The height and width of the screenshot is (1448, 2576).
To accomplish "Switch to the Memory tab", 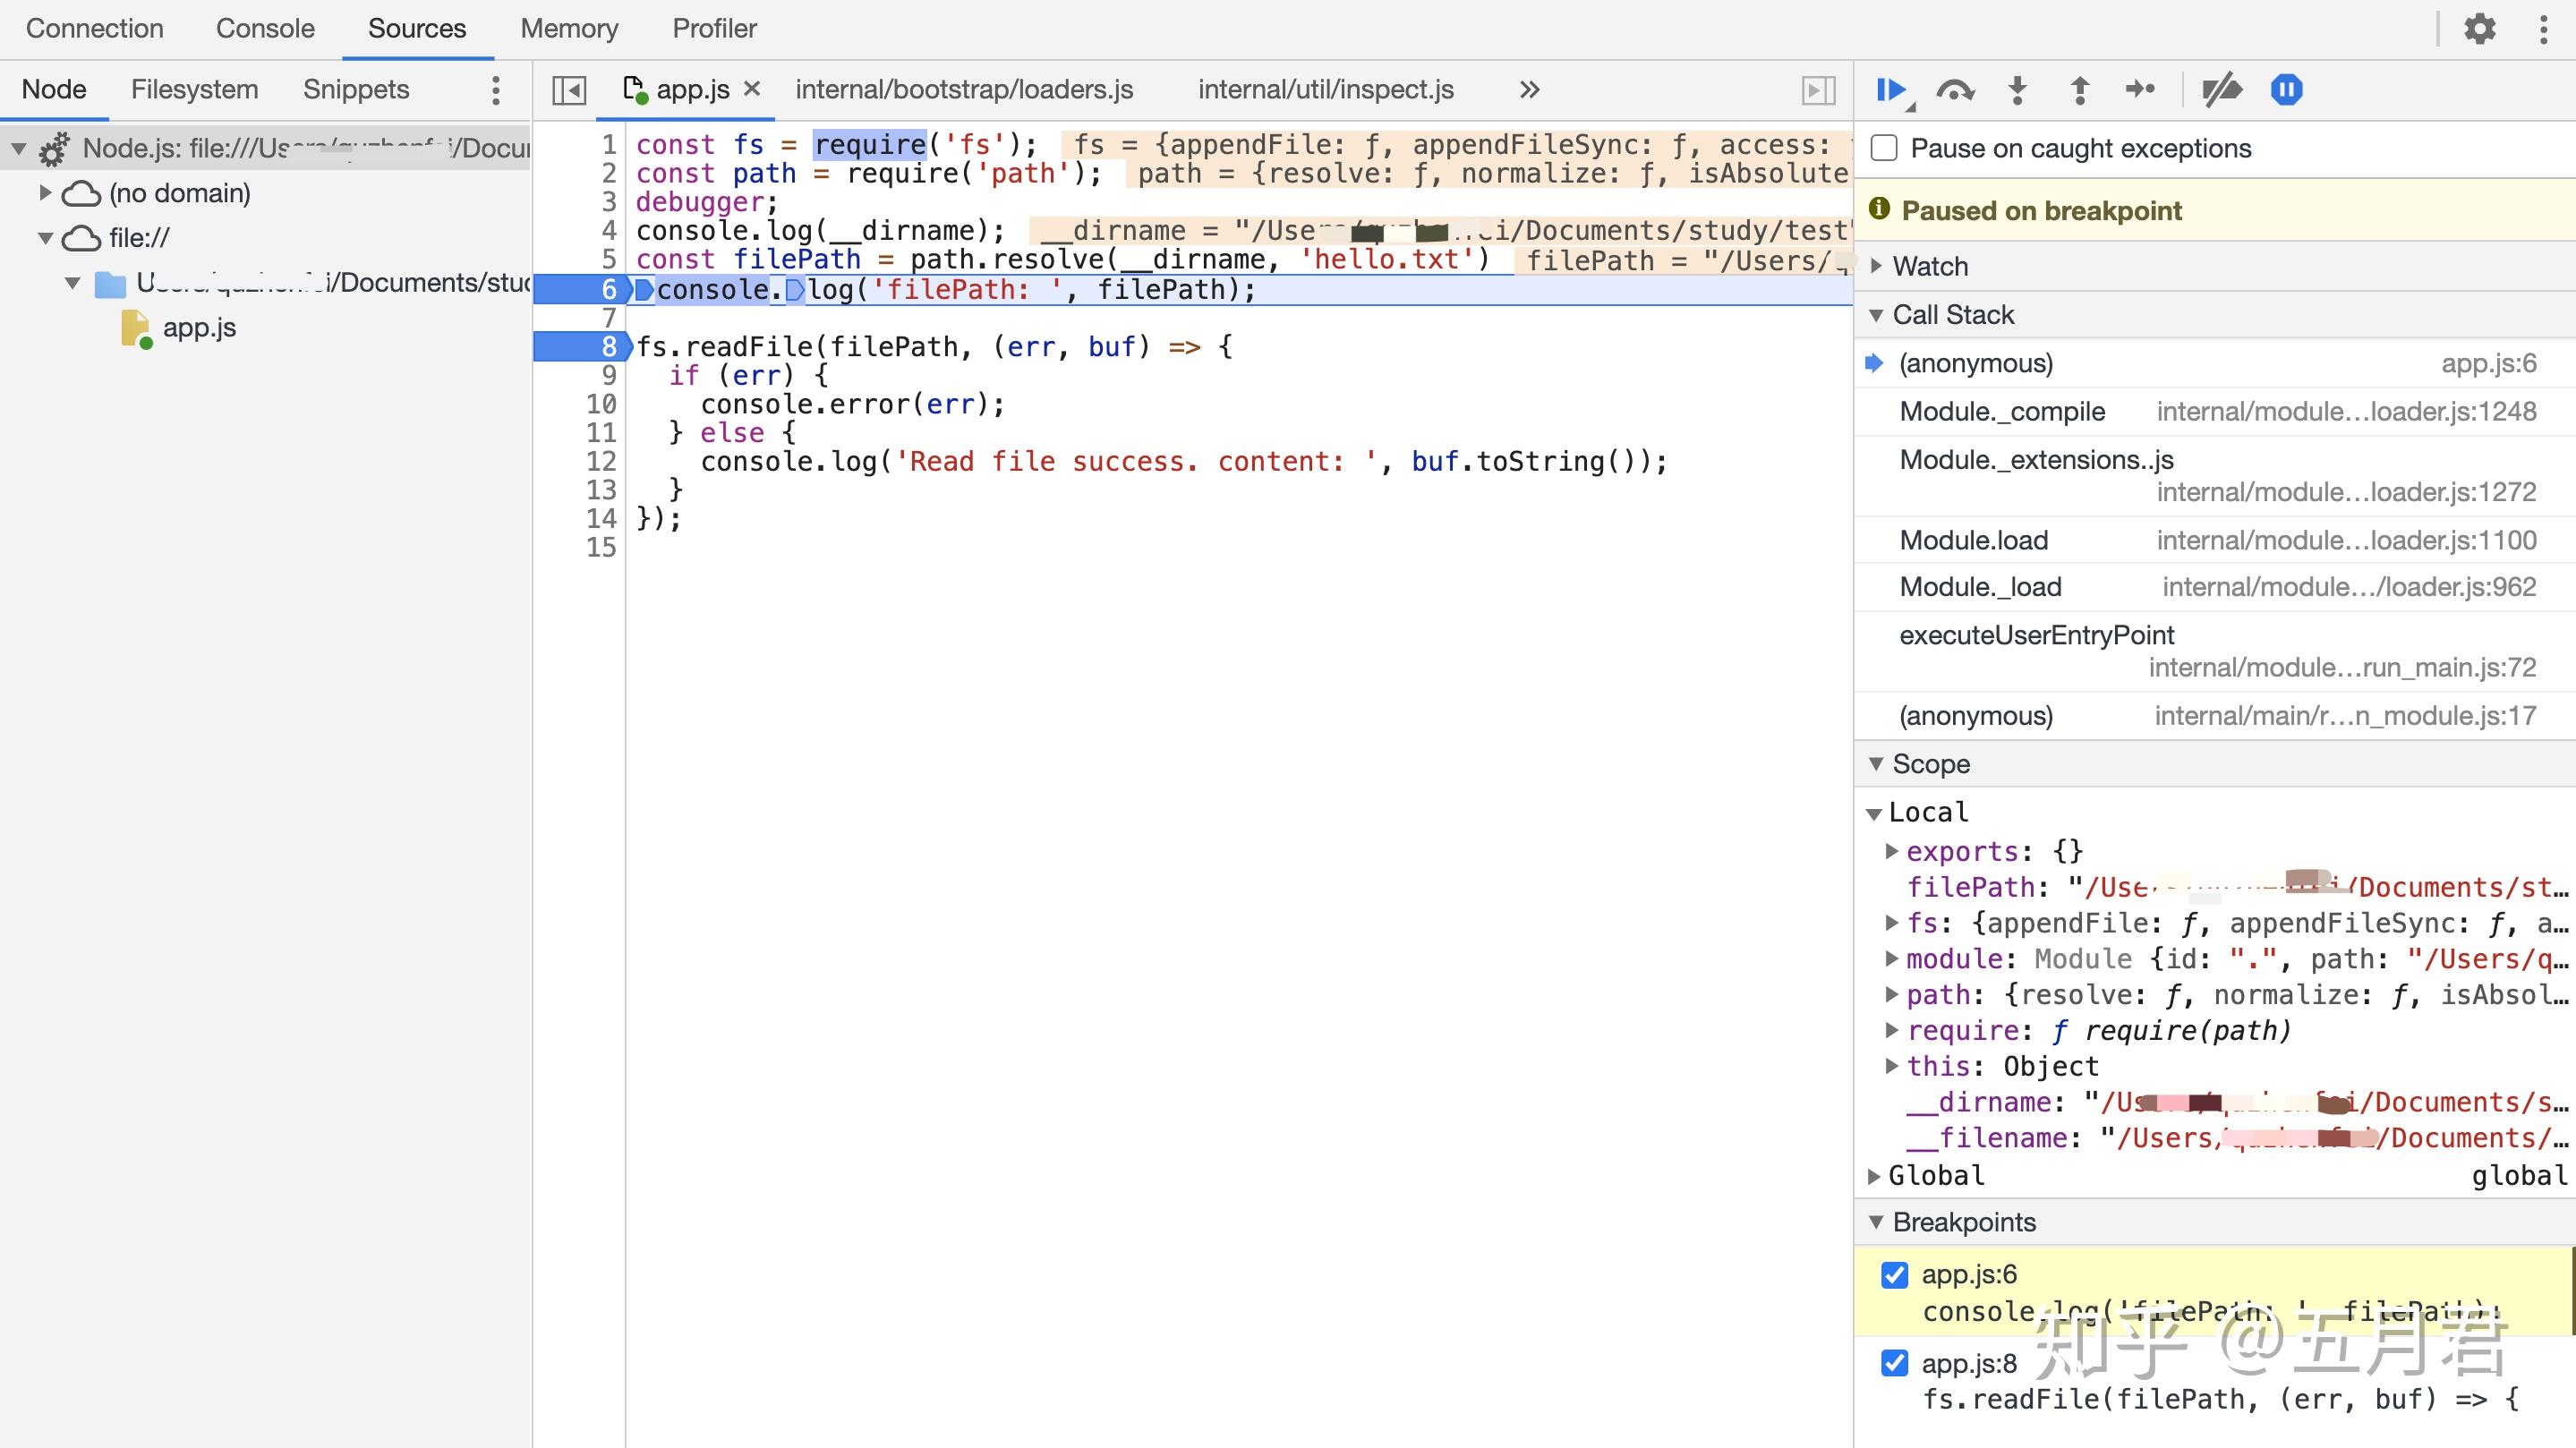I will 568,28.
